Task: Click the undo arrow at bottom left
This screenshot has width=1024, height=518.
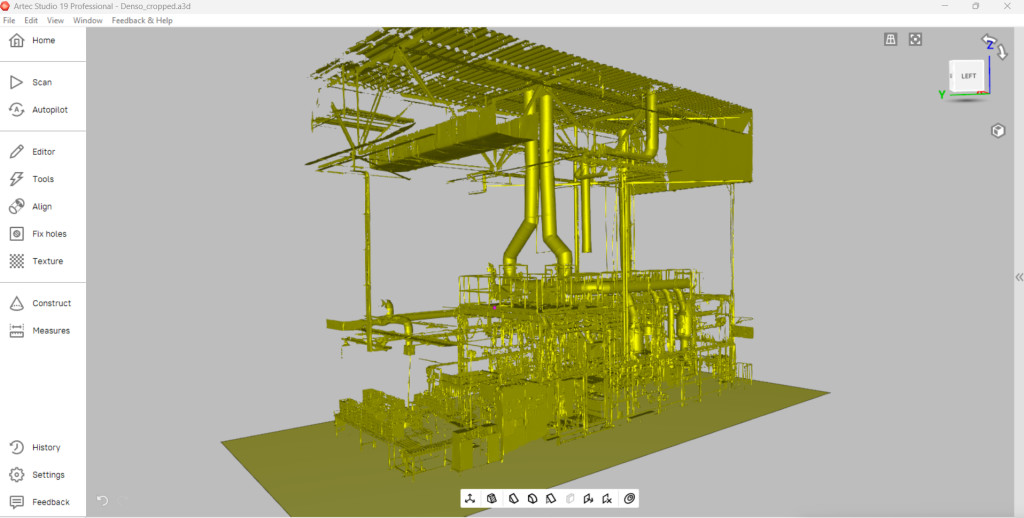Action: [102, 500]
